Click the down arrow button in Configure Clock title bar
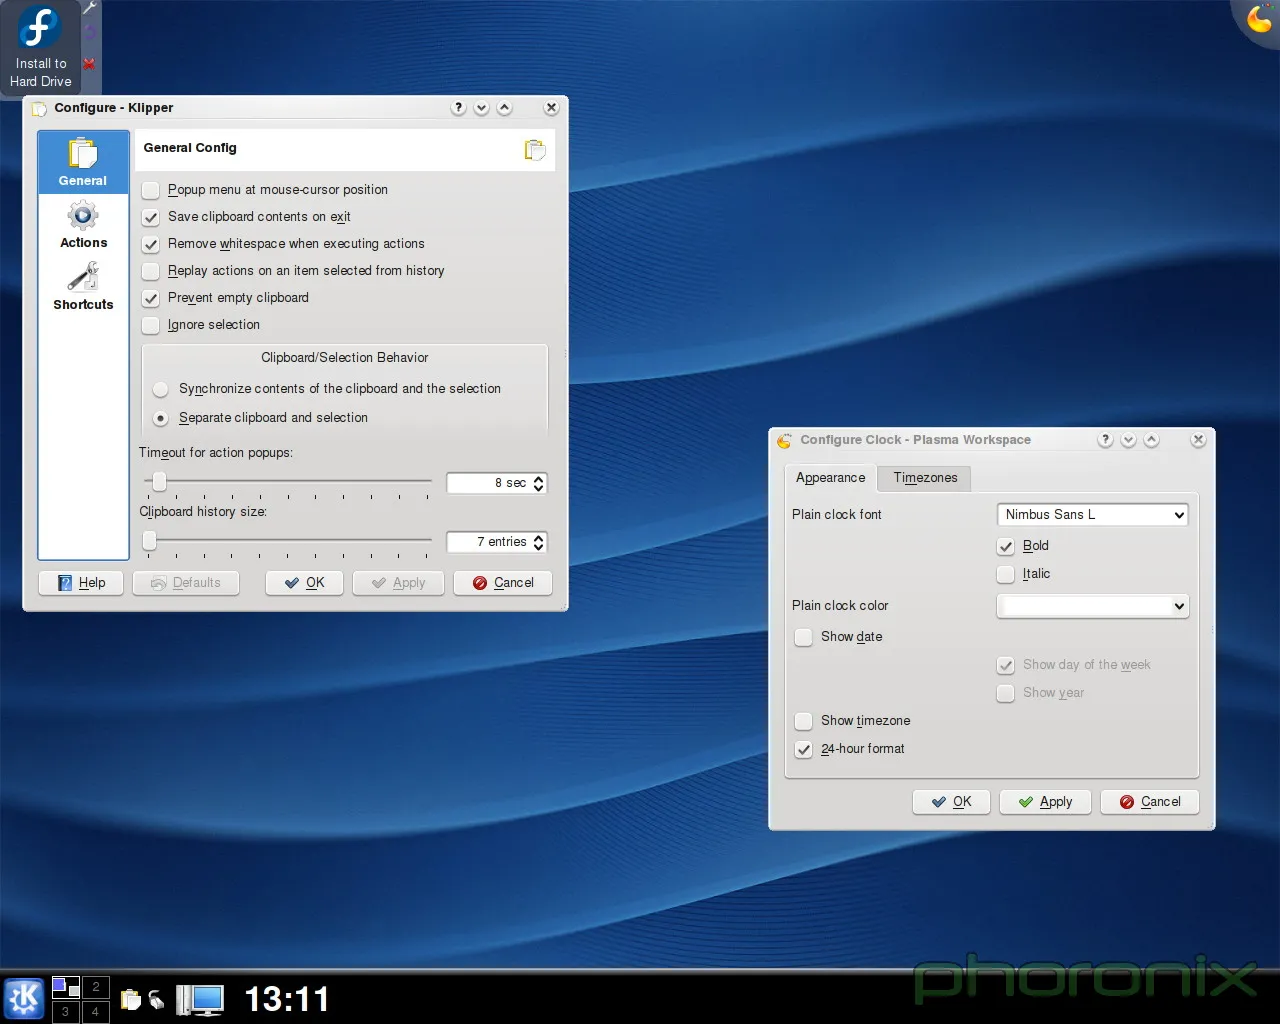 (x=1128, y=440)
